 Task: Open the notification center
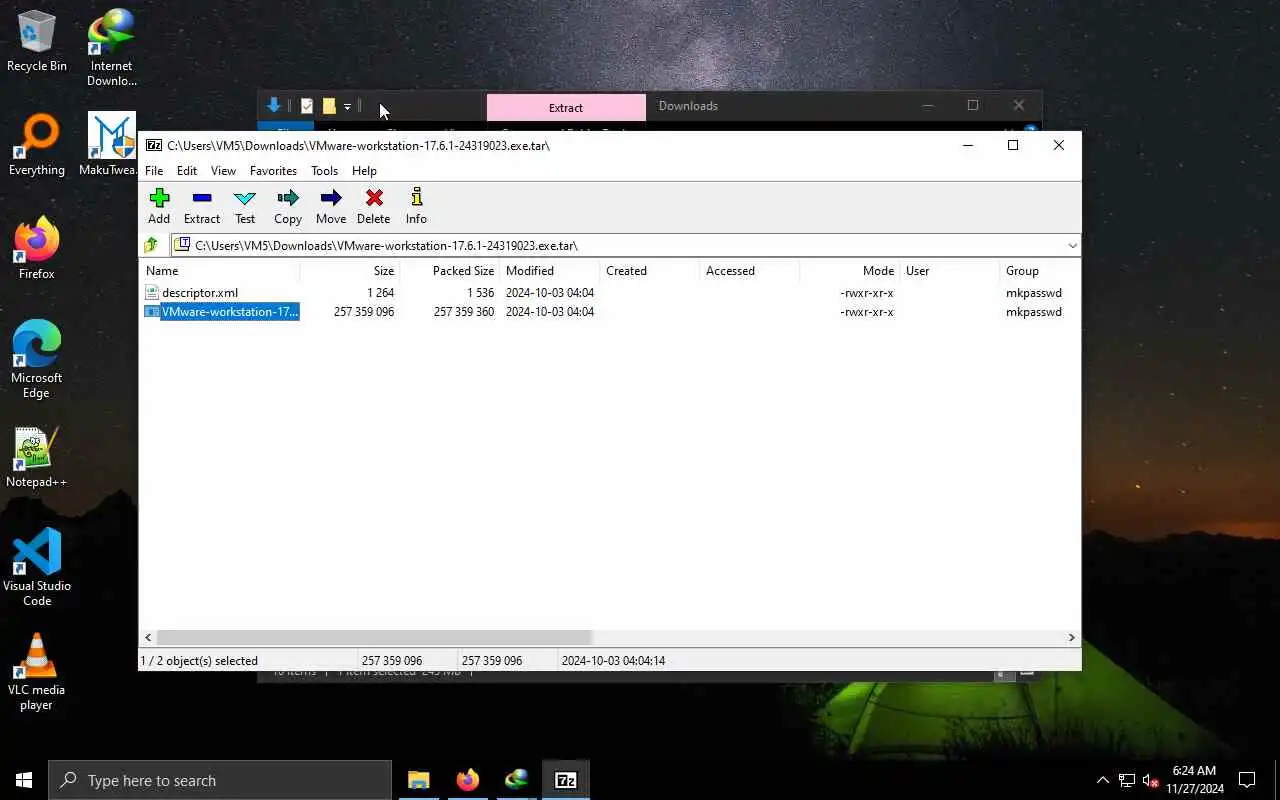point(1247,780)
